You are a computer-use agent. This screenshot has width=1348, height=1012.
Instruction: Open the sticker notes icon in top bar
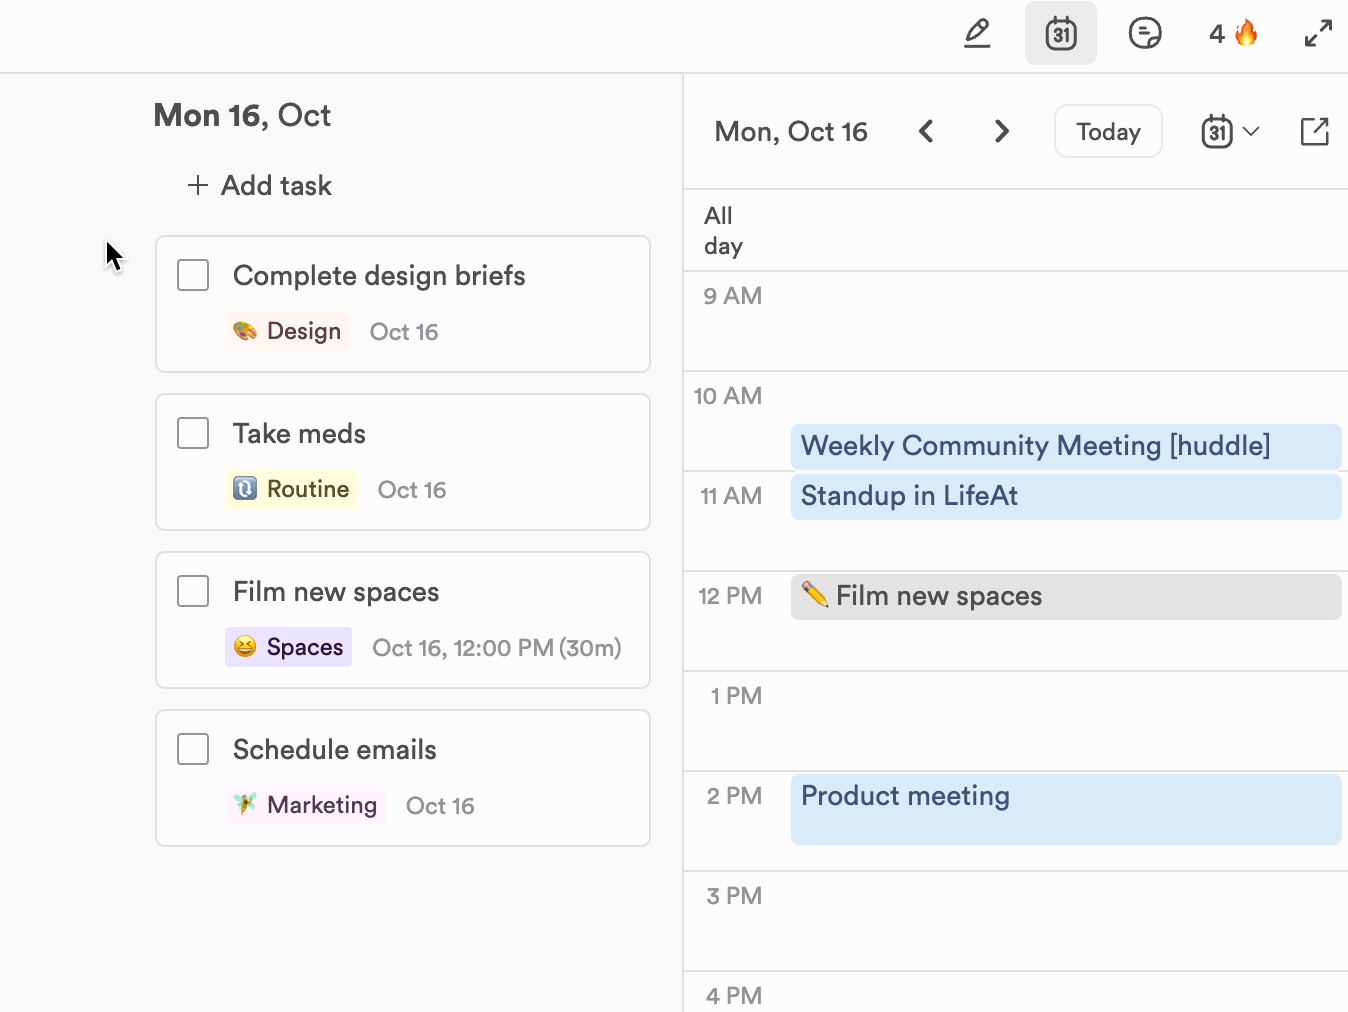(1144, 34)
